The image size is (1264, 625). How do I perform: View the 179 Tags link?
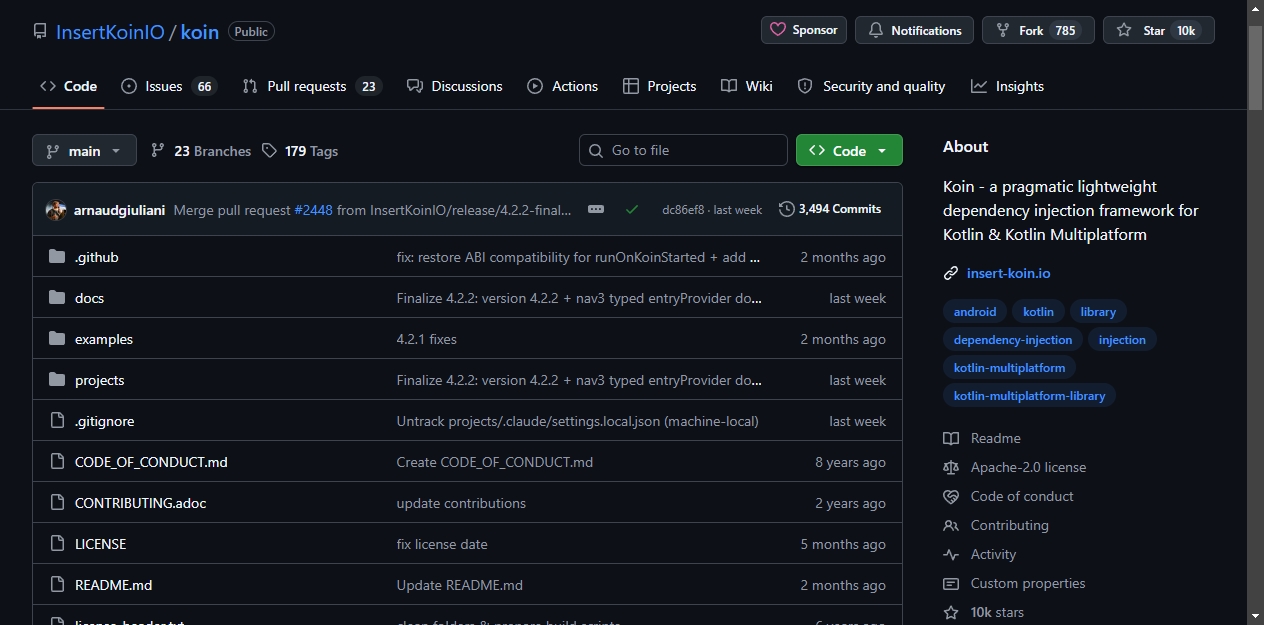coord(300,151)
